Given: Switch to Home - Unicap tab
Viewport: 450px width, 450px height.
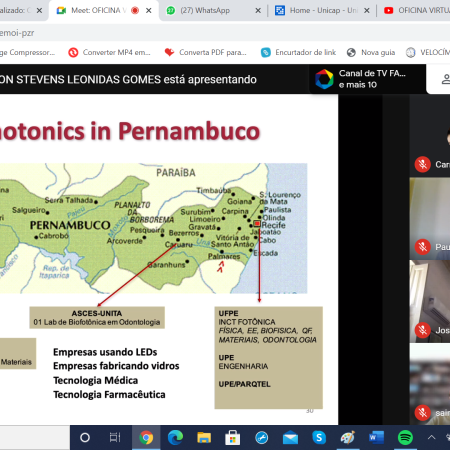Looking at the screenshot, I should coord(323,11).
